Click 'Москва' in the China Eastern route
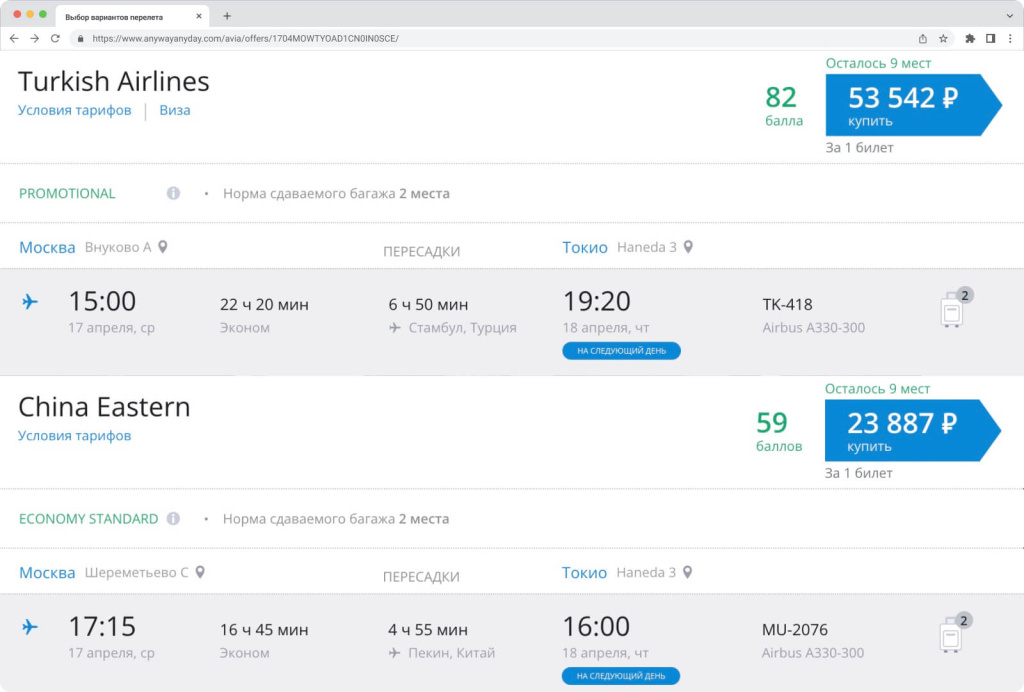Viewport: 1024px width, 692px height. pos(47,573)
